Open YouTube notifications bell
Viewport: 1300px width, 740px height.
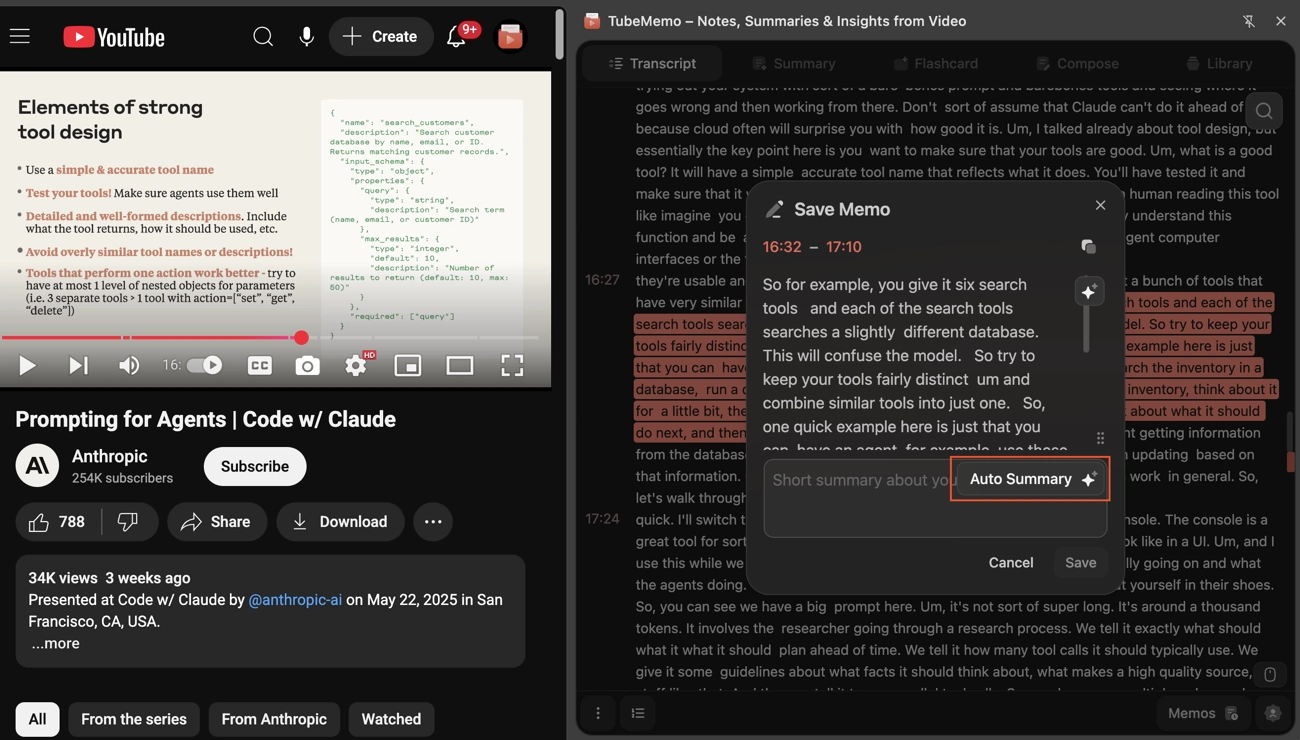coord(456,37)
